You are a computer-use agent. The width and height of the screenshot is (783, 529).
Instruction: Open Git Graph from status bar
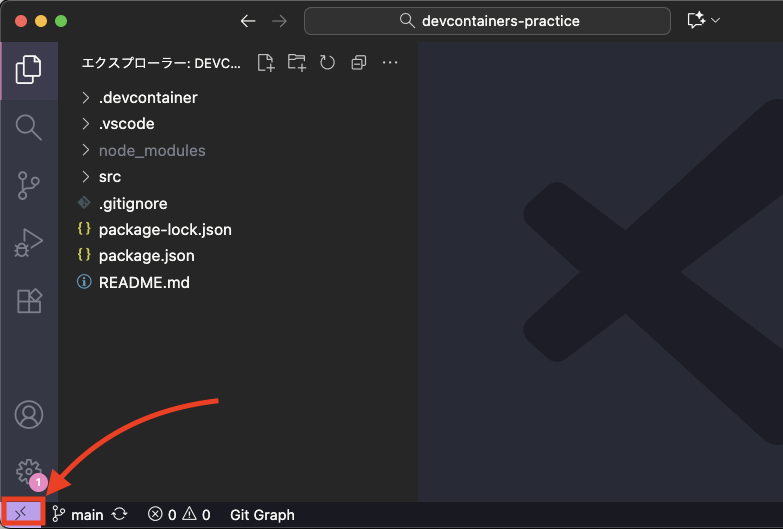(x=262, y=515)
